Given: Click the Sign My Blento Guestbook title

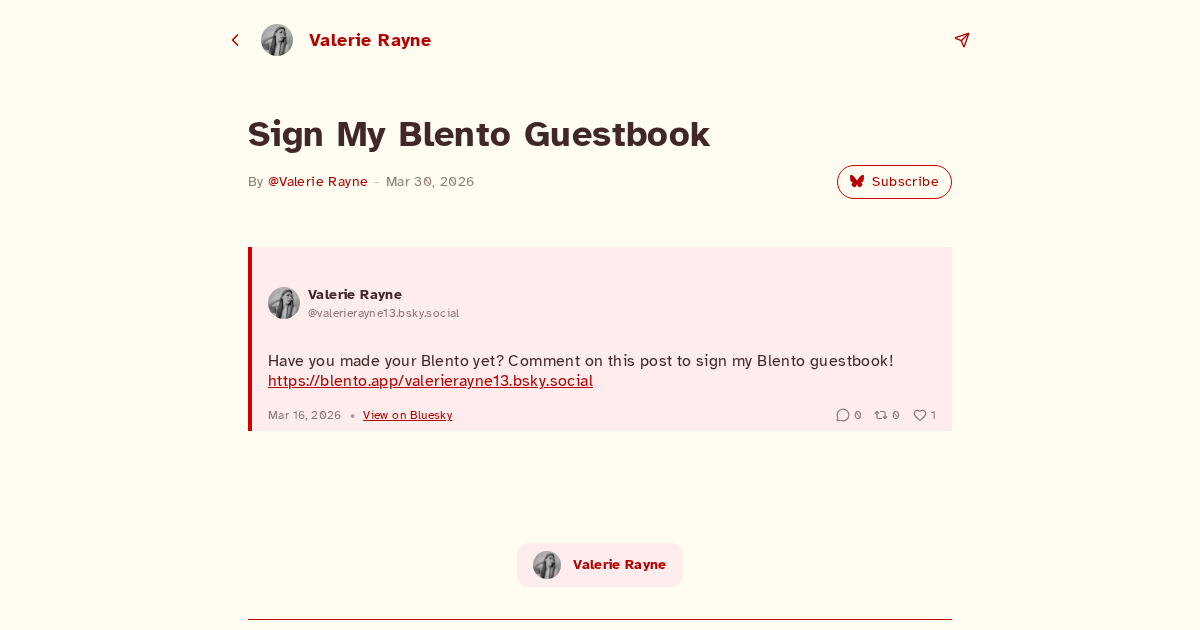Looking at the screenshot, I should click(478, 134).
